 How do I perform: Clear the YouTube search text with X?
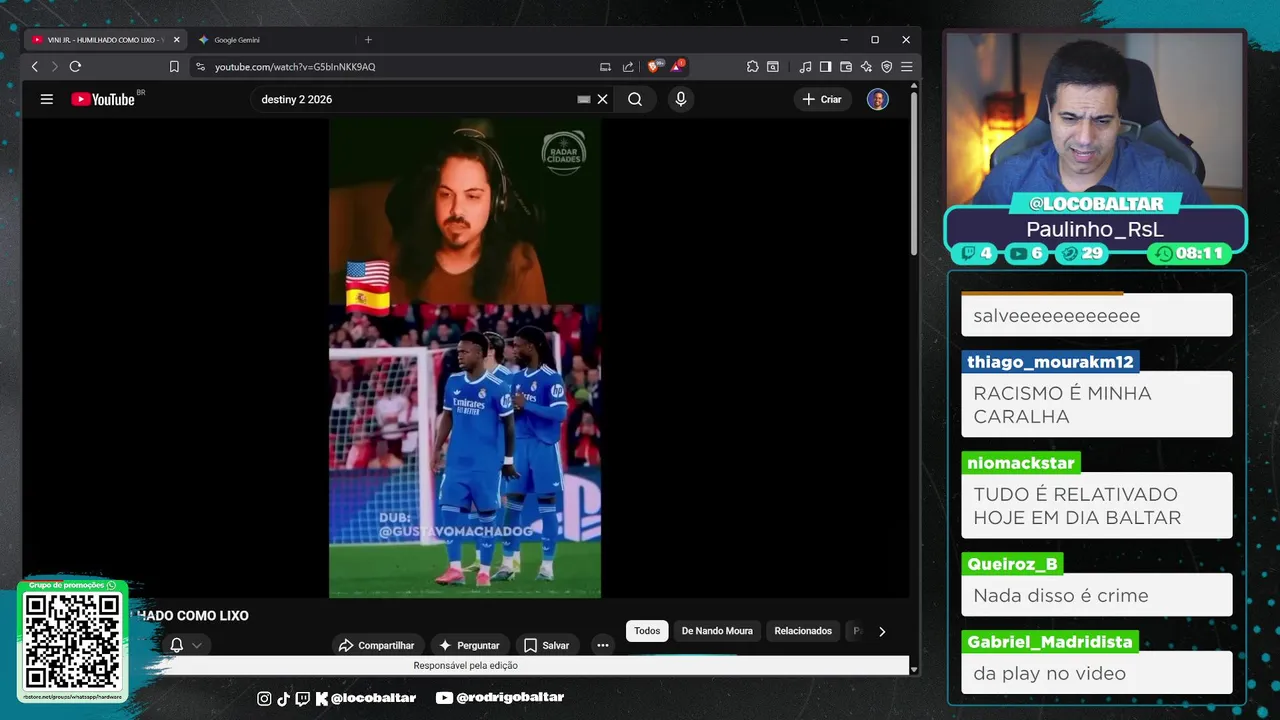point(603,99)
